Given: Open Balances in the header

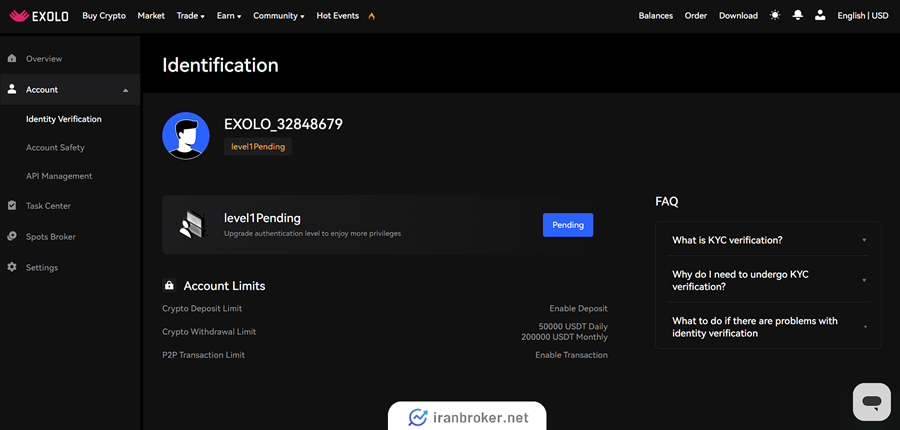Looking at the screenshot, I should (655, 16).
